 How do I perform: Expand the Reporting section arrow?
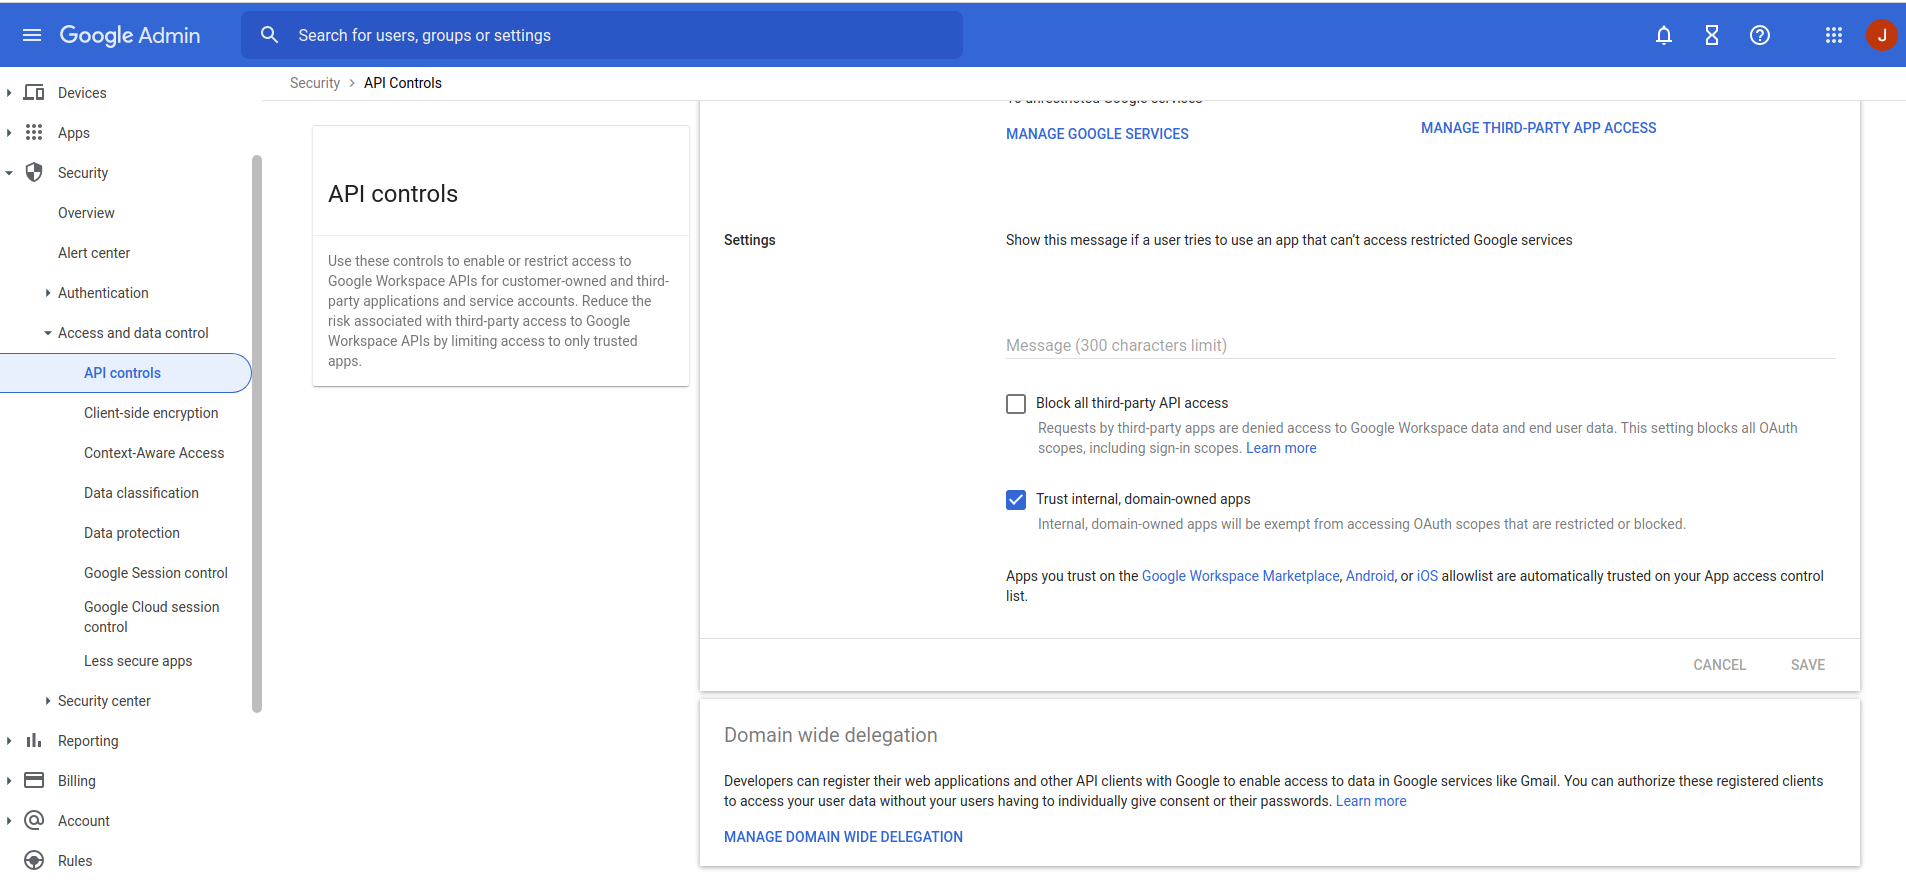click(x=9, y=741)
